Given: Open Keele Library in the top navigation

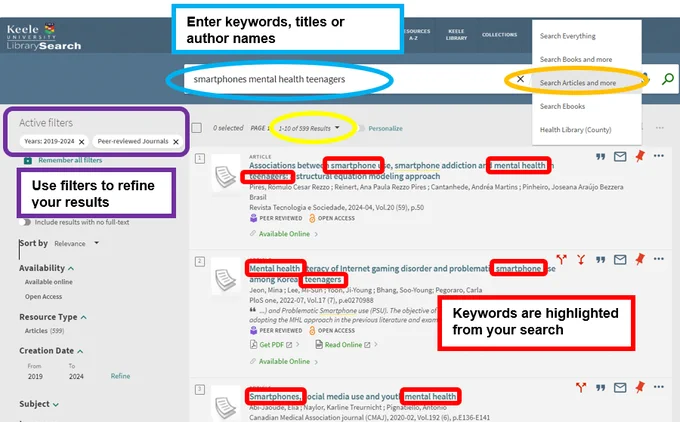Looking at the screenshot, I should [x=456, y=34].
